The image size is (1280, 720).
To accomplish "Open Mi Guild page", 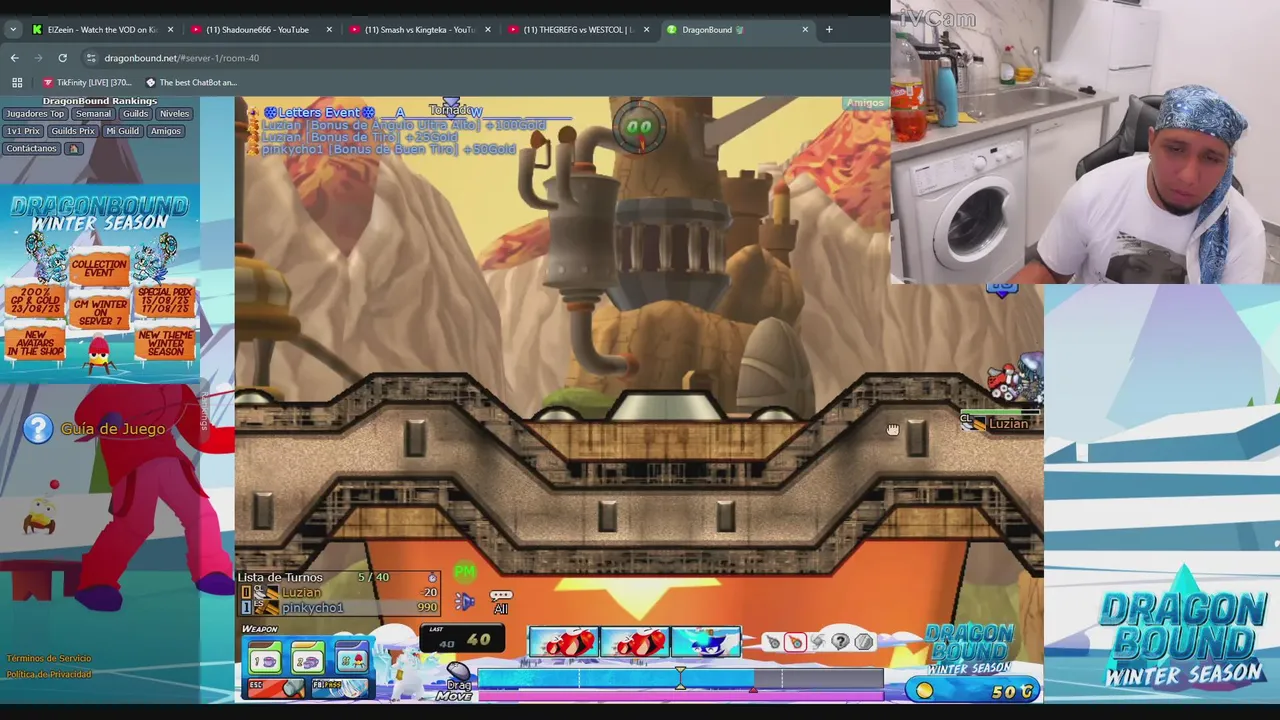I will coord(122,131).
